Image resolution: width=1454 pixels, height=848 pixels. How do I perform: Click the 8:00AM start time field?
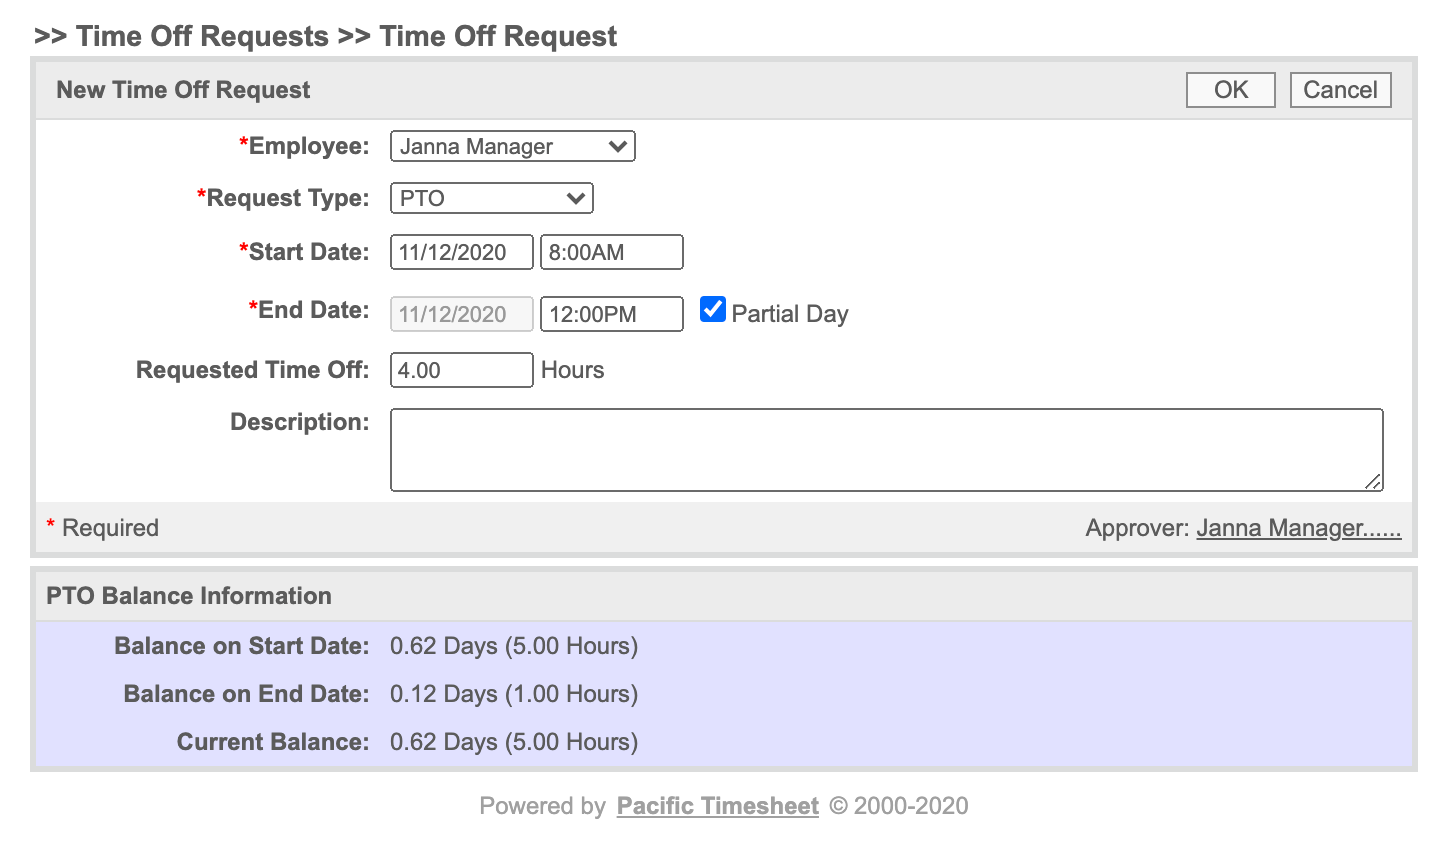coord(611,252)
